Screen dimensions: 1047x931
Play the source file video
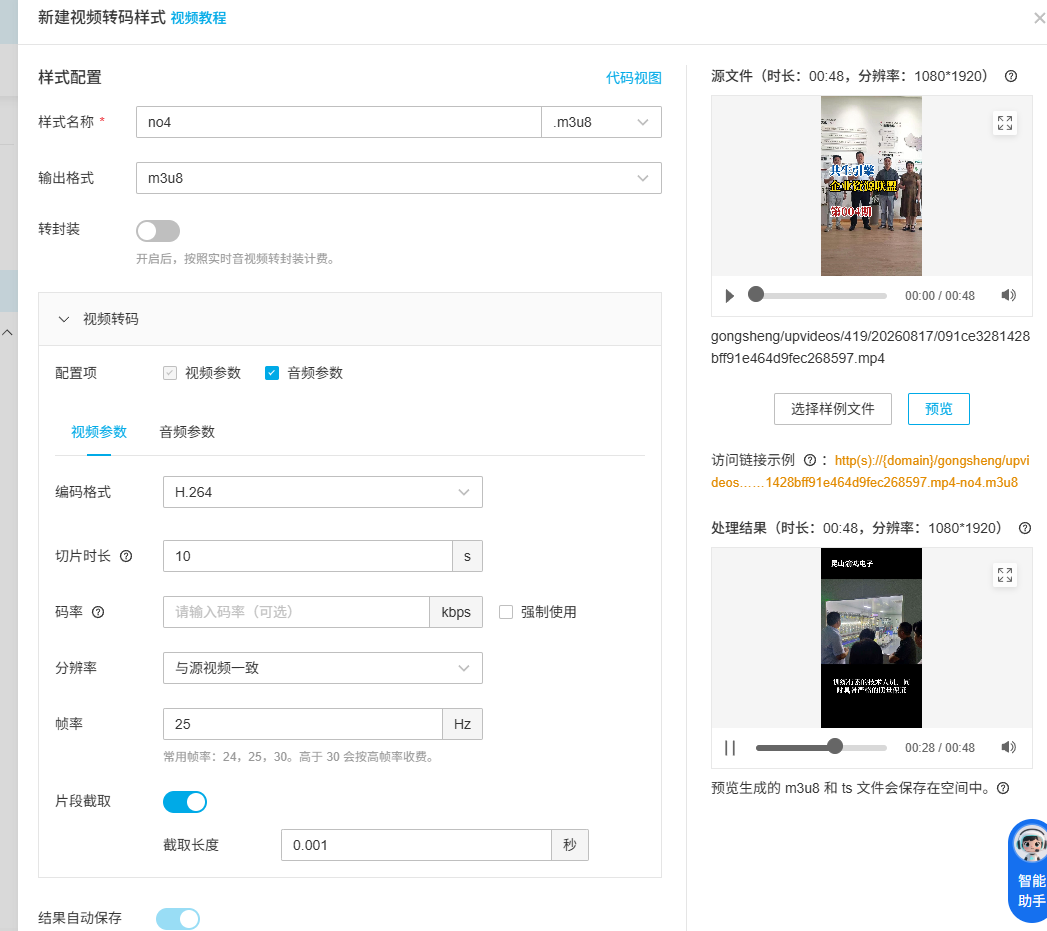(729, 296)
